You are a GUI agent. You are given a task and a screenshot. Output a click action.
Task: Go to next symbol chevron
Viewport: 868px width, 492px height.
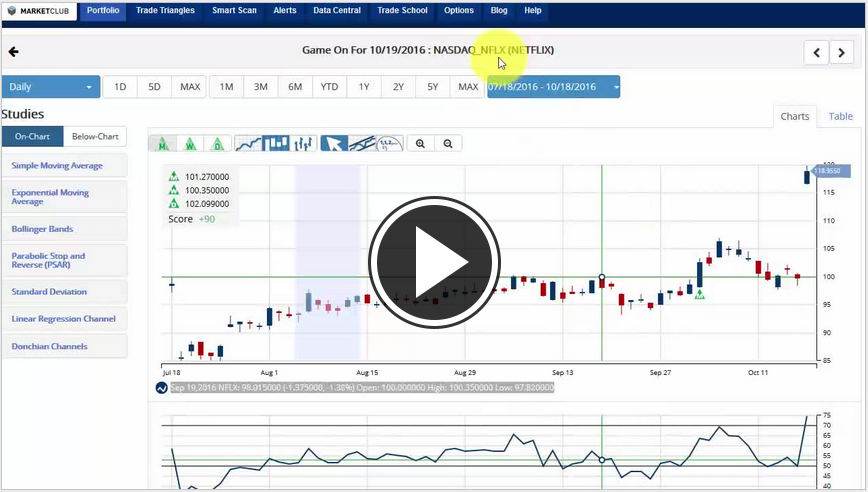pyautogui.click(x=841, y=53)
